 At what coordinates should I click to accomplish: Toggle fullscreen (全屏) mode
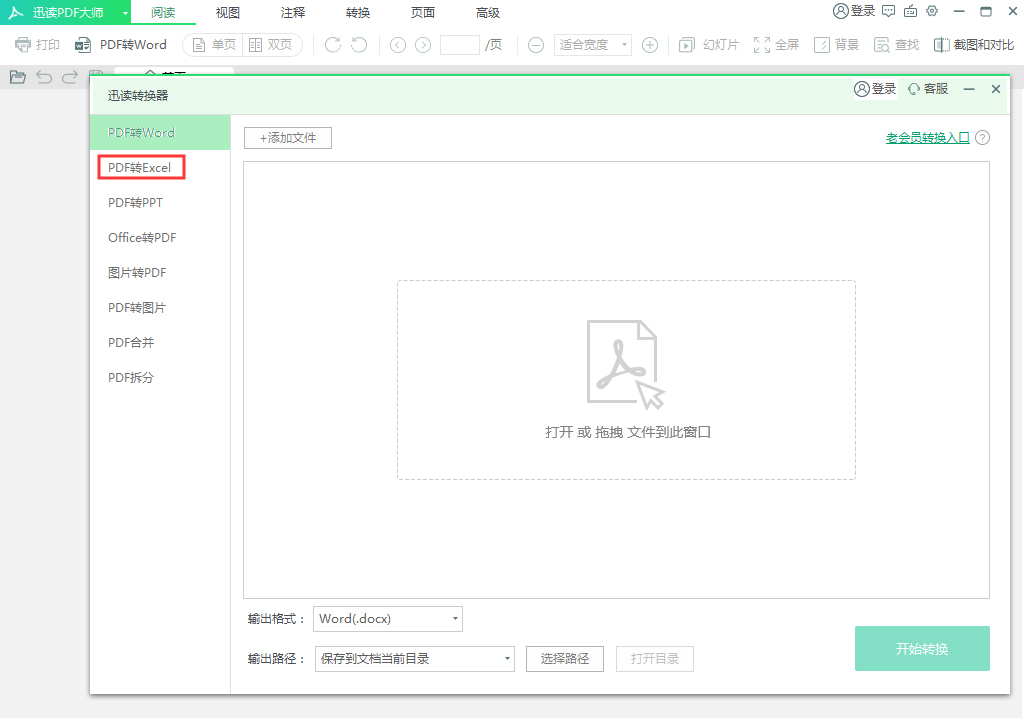pyautogui.click(x=775, y=44)
